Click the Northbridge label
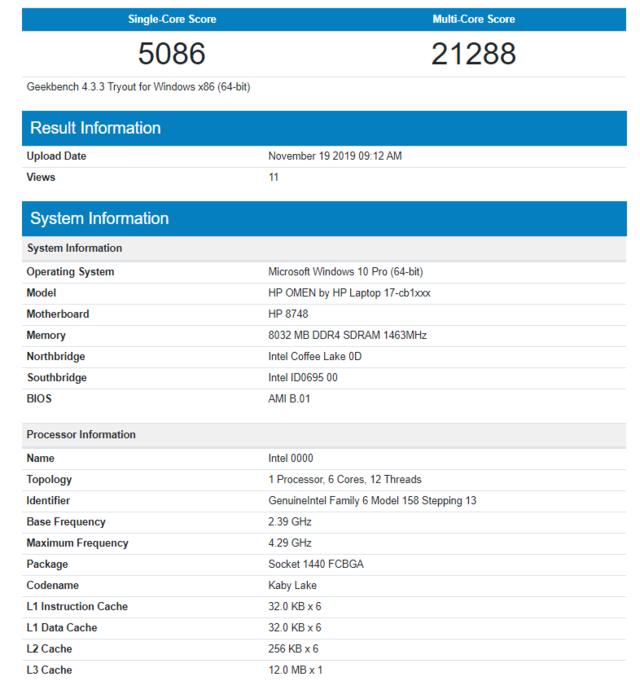The image size is (640, 690). coord(56,356)
